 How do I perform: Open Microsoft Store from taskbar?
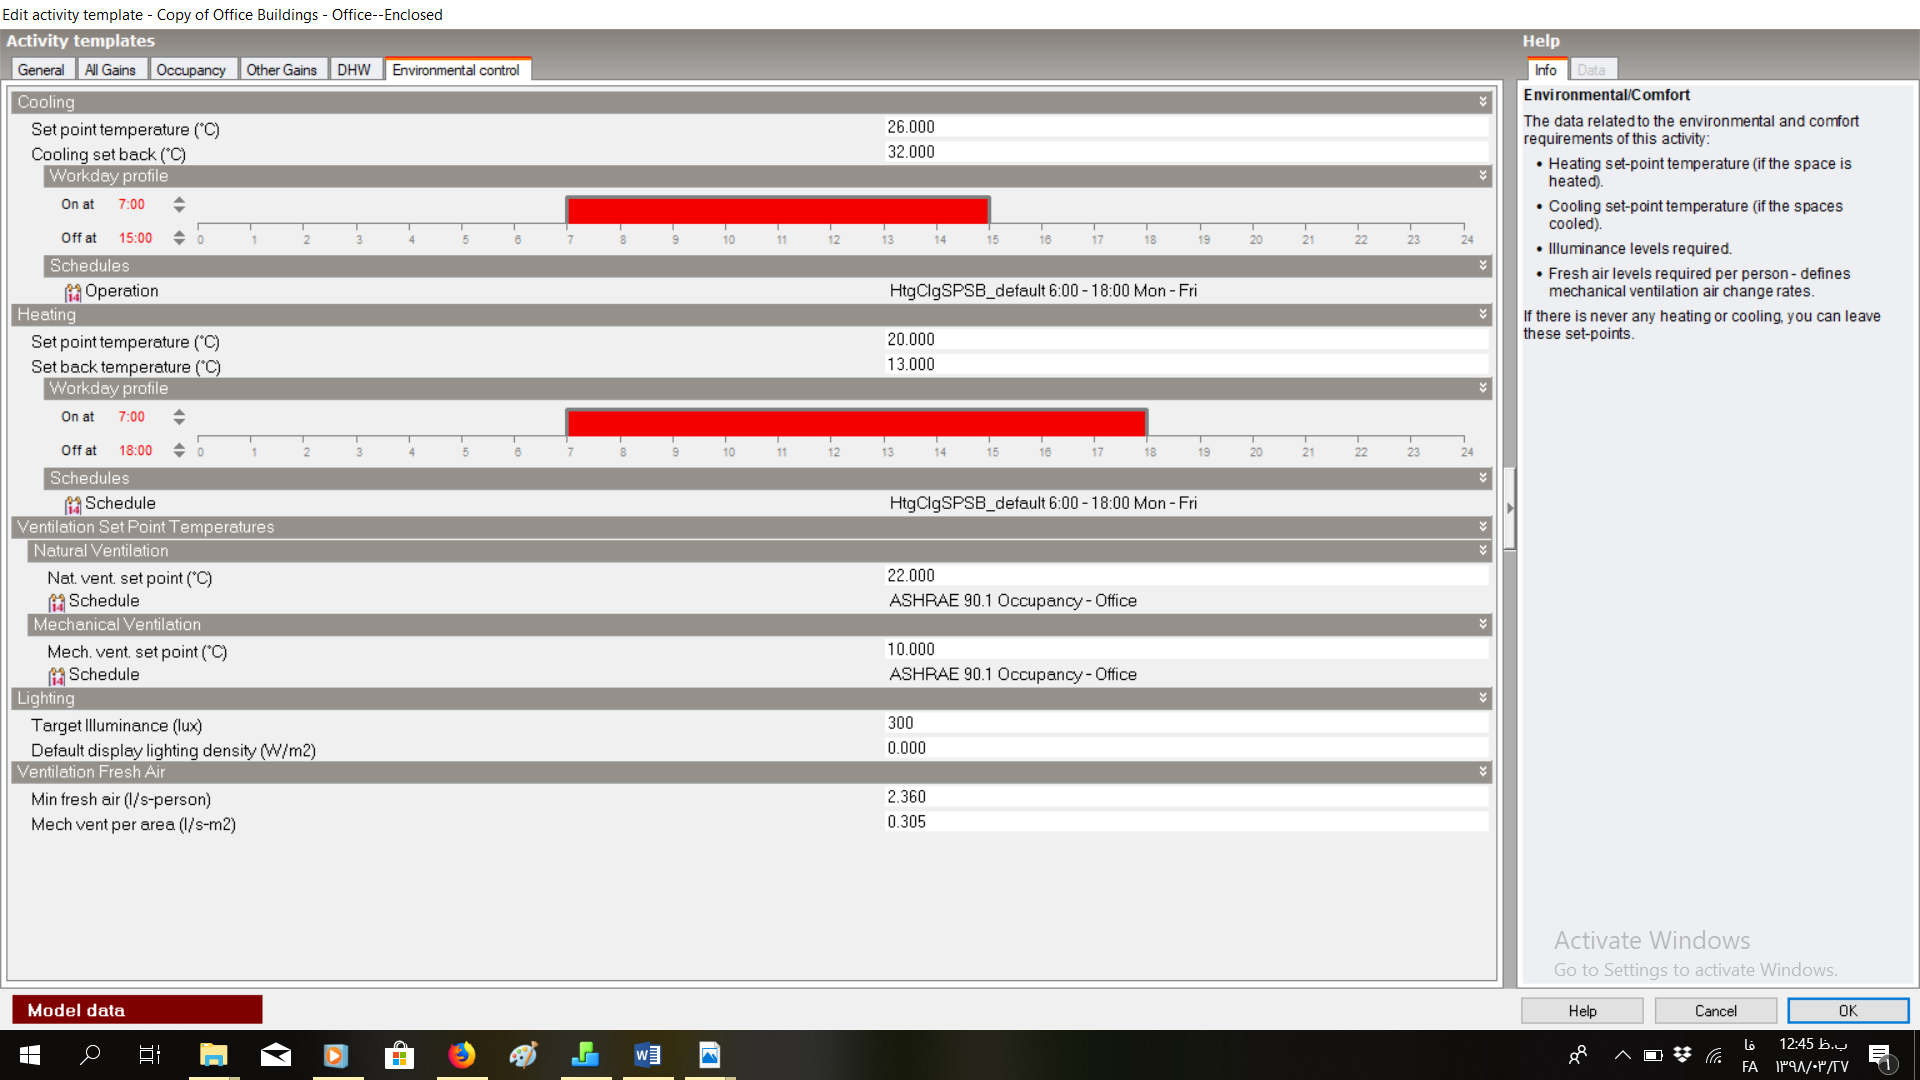pyautogui.click(x=399, y=1055)
